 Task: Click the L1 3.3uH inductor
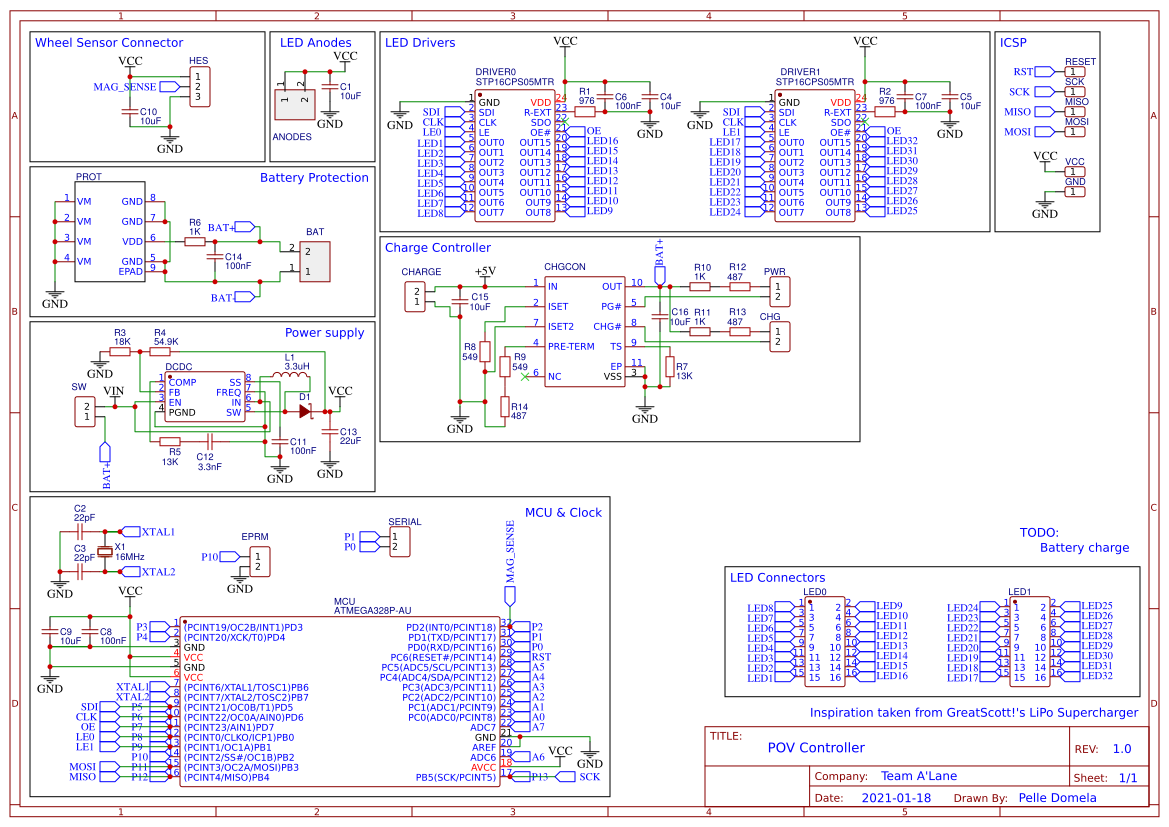pyautogui.click(x=289, y=376)
